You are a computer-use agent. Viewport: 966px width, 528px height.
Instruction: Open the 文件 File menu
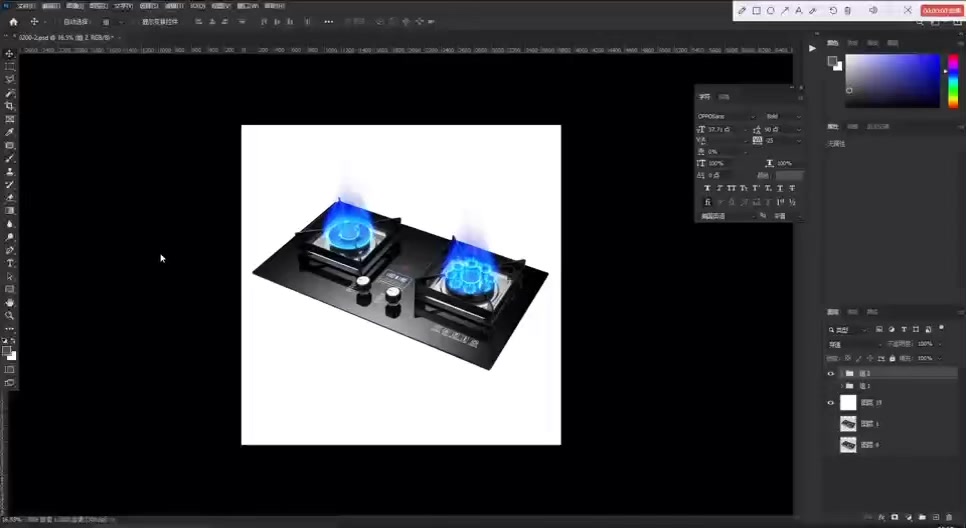[25, 6]
